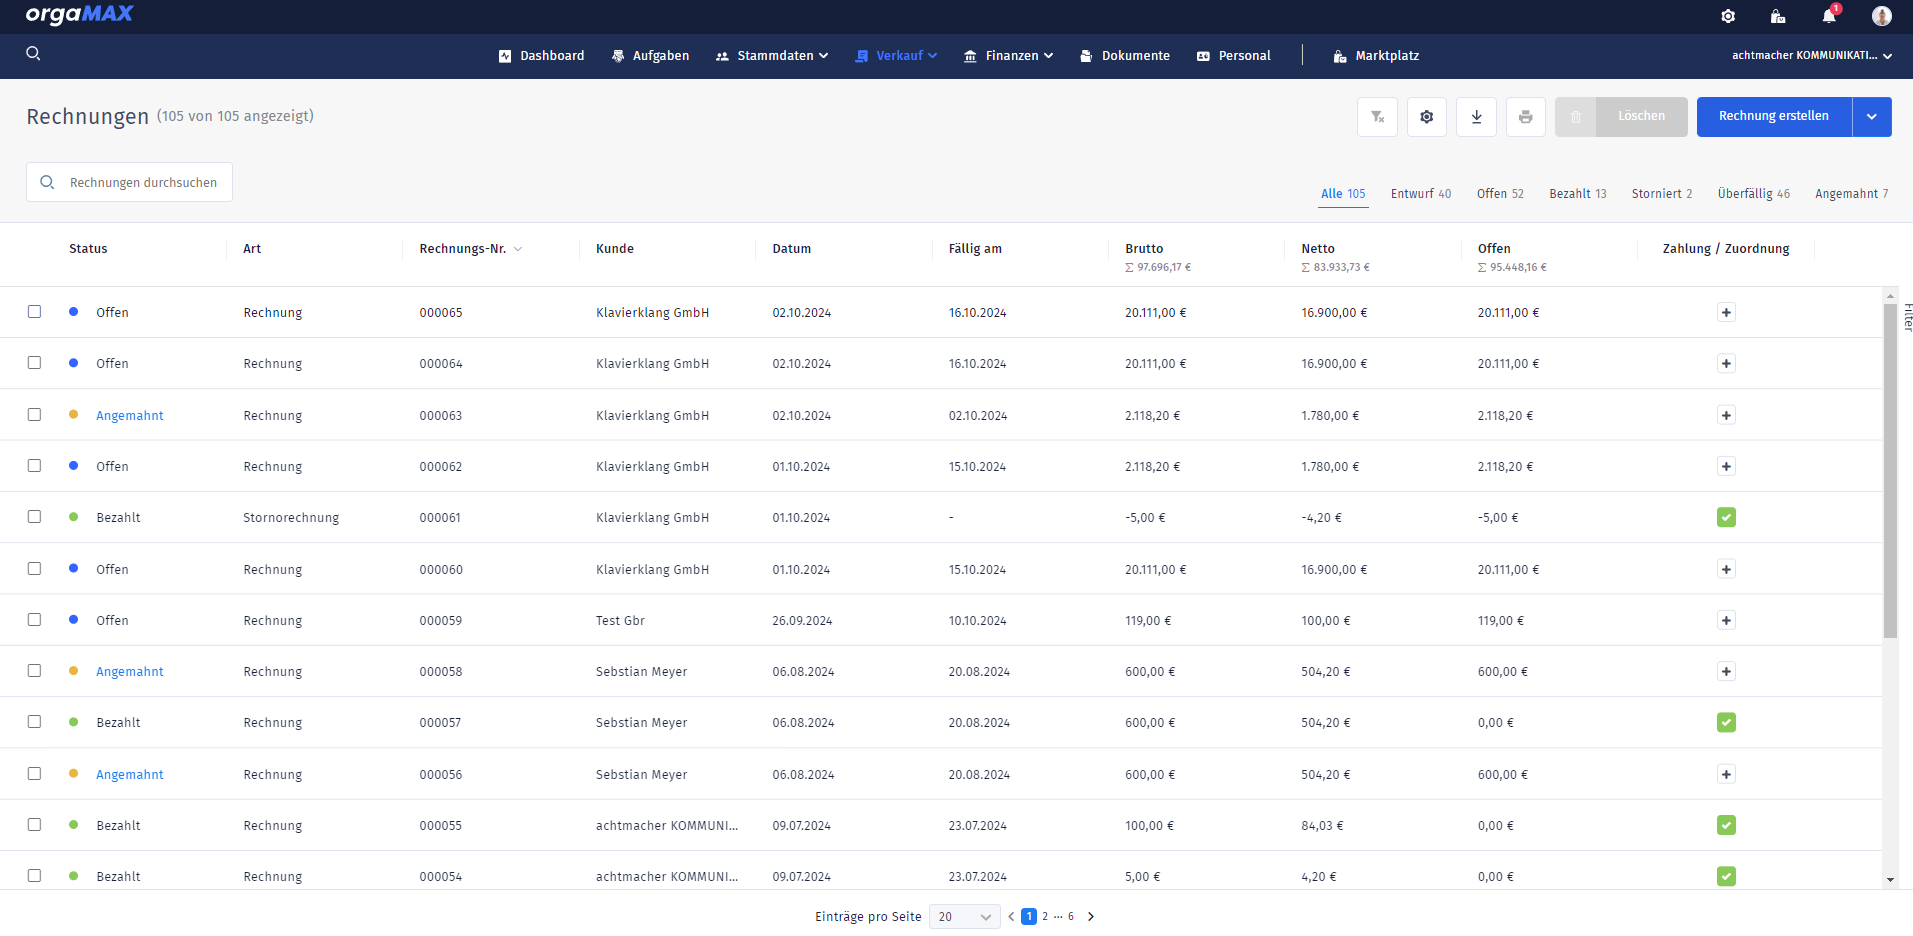Viewport: 1913px width, 936px height.
Task: Open settings gear in top header
Action: pyautogui.click(x=1727, y=16)
